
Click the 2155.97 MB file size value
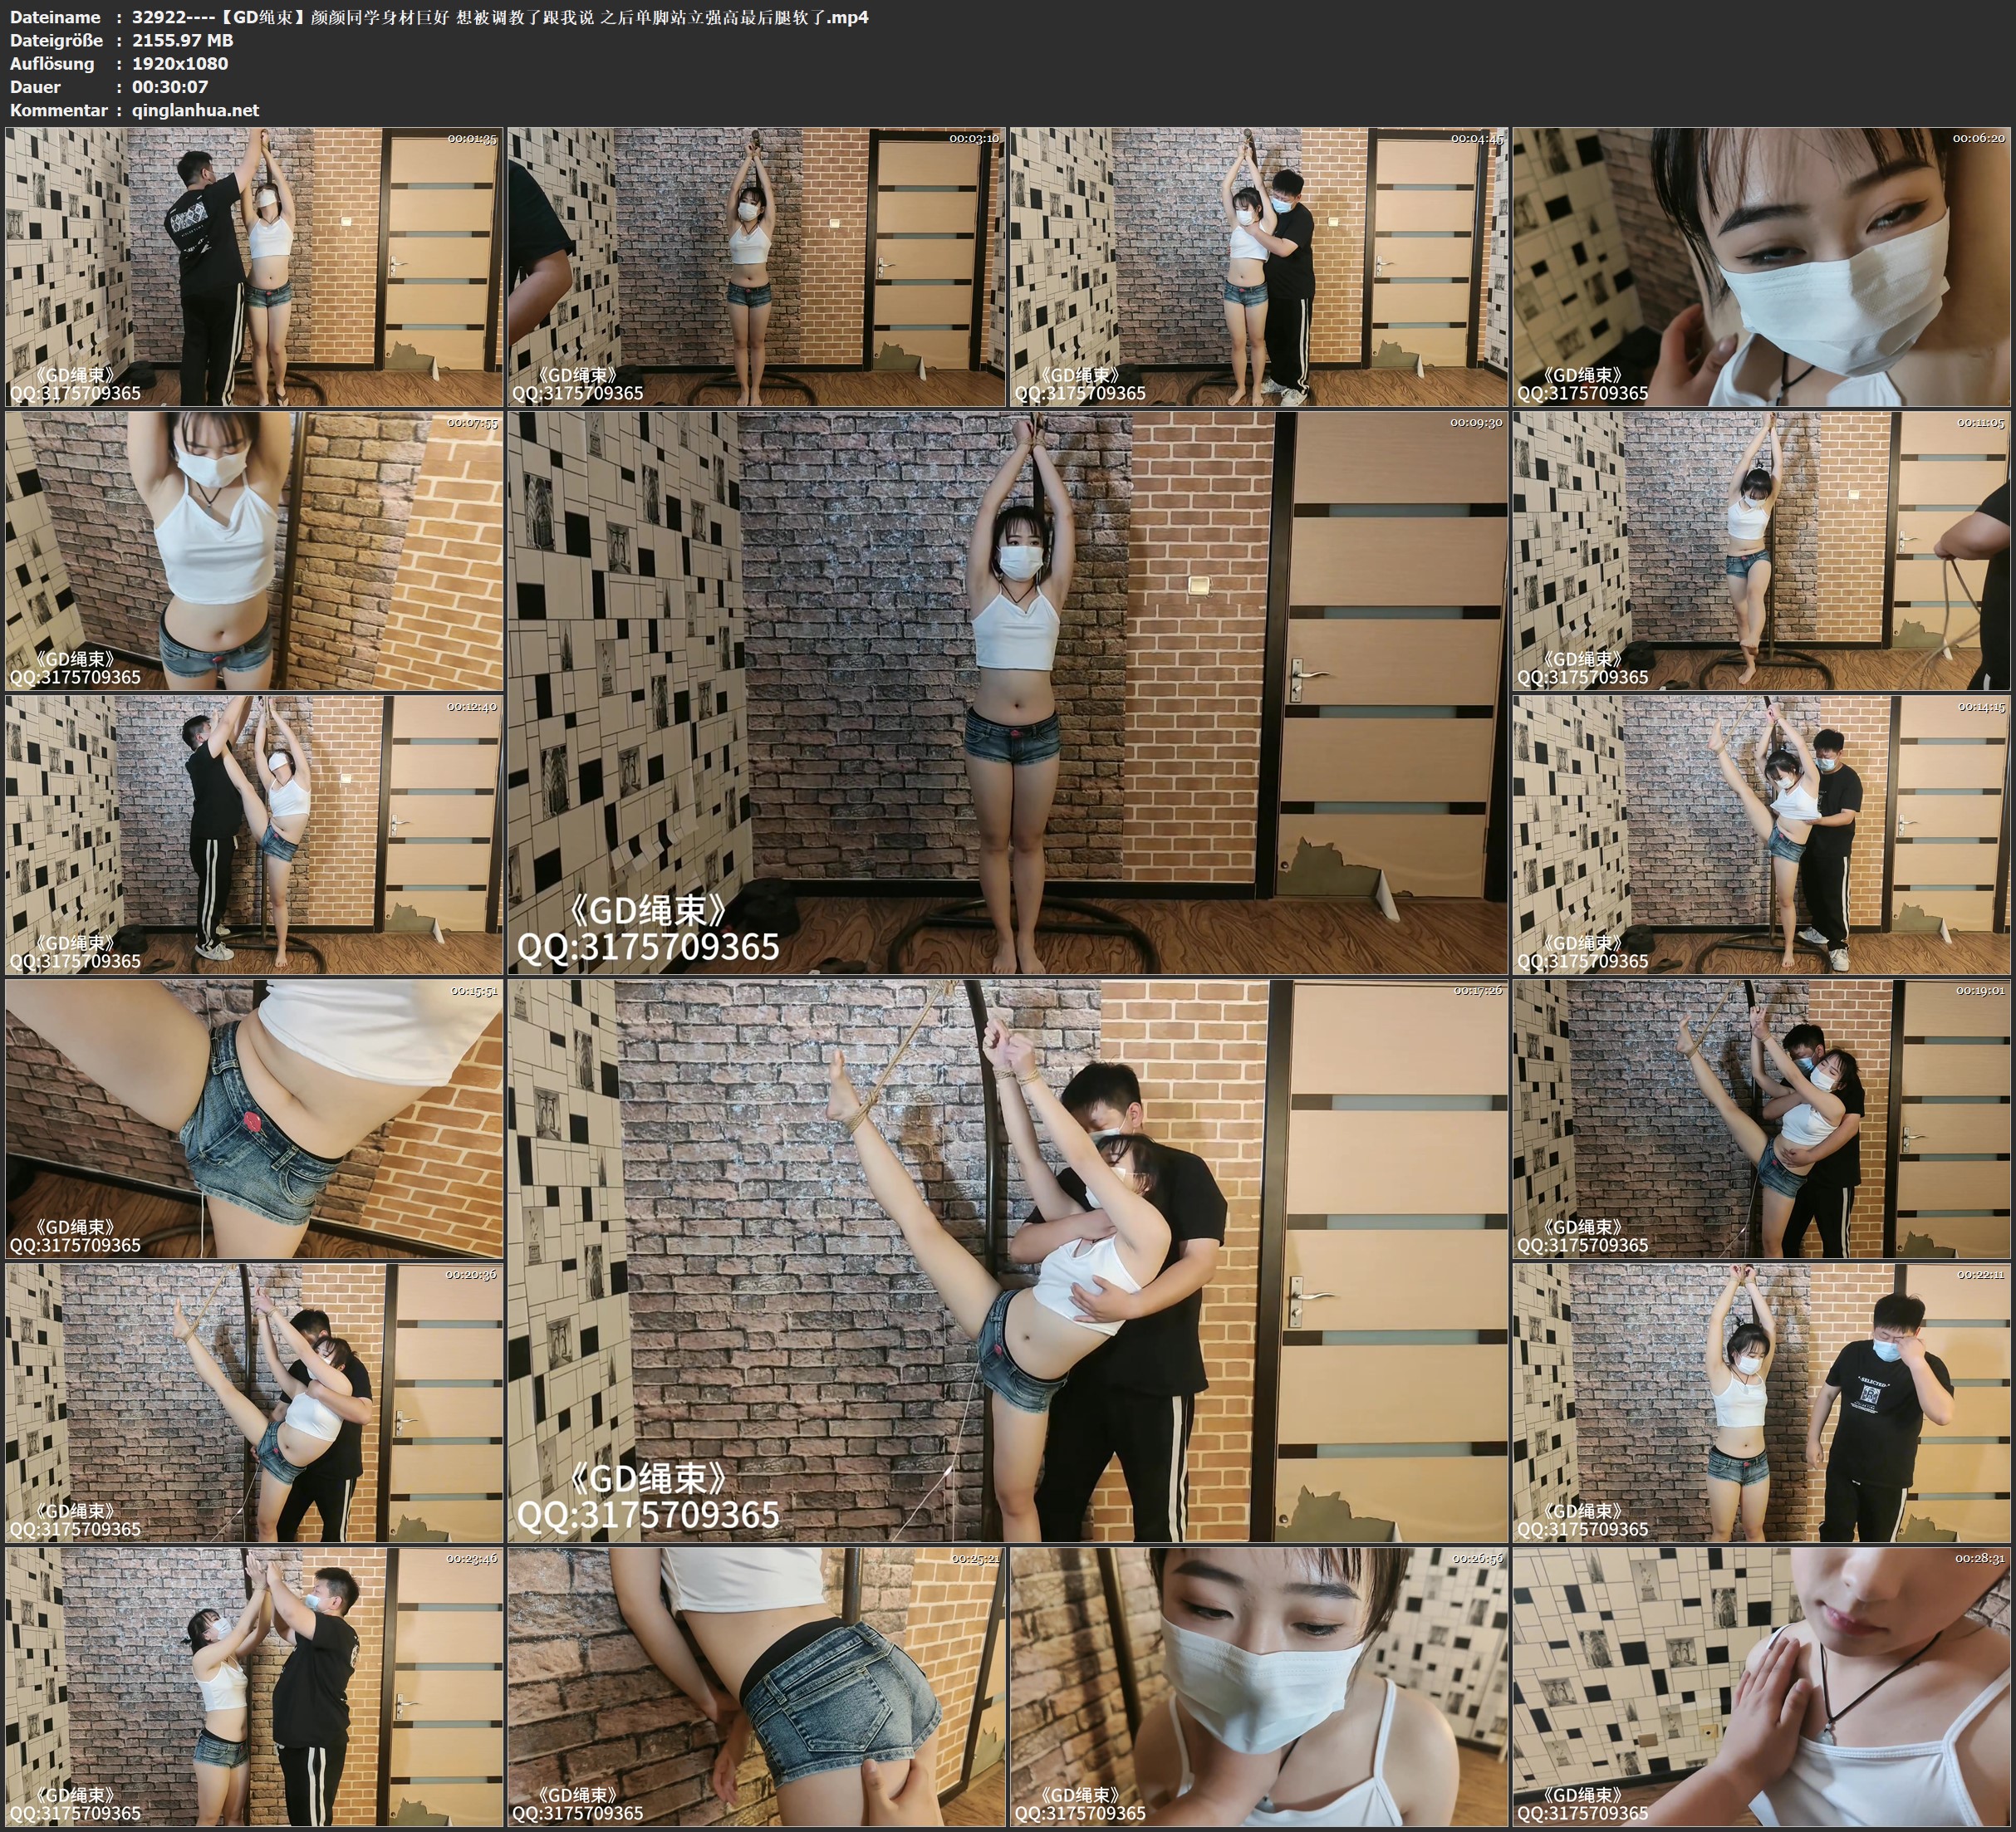[x=183, y=40]
